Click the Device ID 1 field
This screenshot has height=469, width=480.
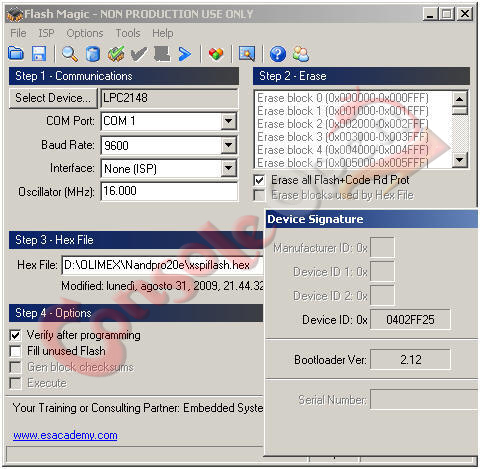pyautogui.click(x=382, y=272)
